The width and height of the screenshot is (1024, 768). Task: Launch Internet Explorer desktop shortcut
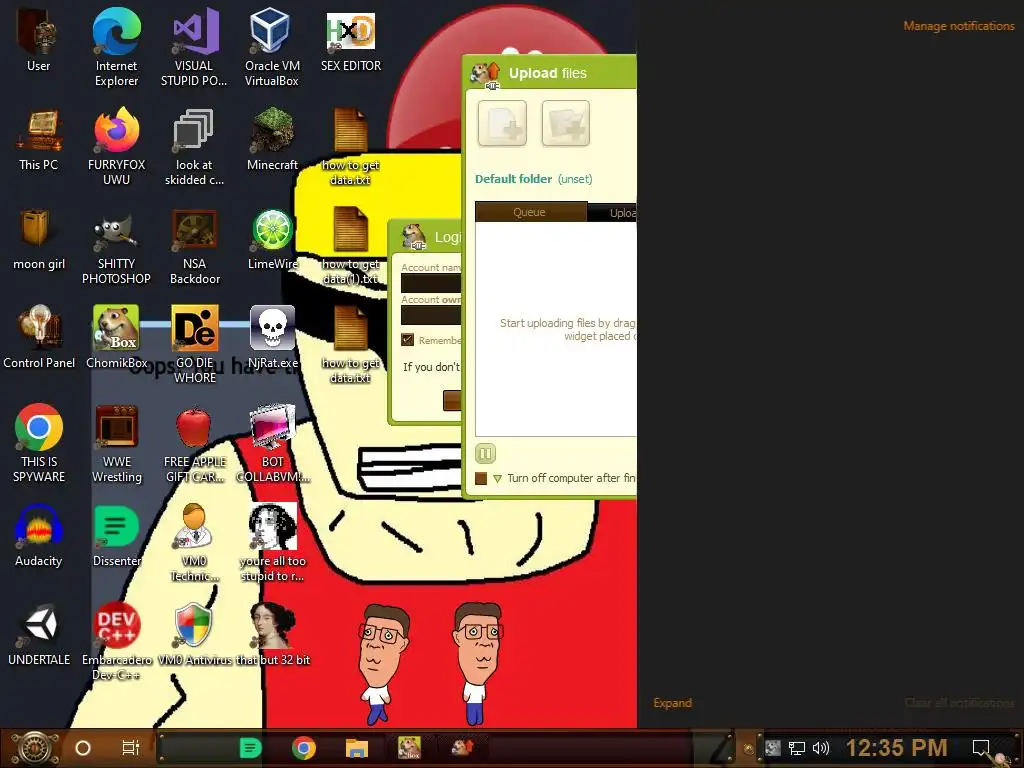(x=116, y=47)
